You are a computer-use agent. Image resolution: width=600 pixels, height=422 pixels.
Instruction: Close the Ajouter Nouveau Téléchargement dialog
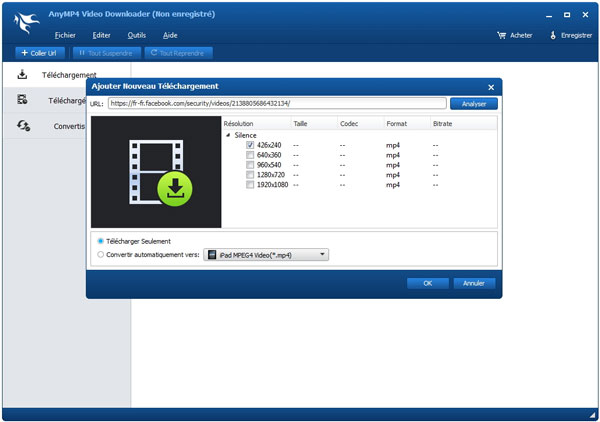(490, 88)
